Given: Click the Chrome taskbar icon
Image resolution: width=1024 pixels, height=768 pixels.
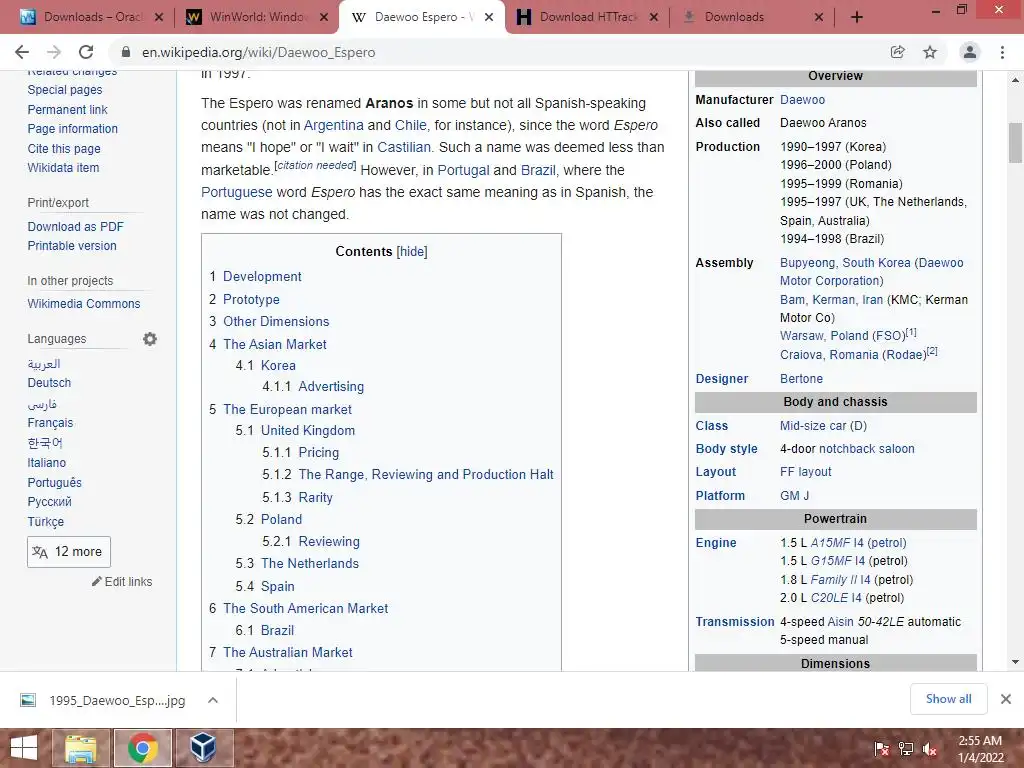Looking at the screenshot, I should click(x=142, y=748).
